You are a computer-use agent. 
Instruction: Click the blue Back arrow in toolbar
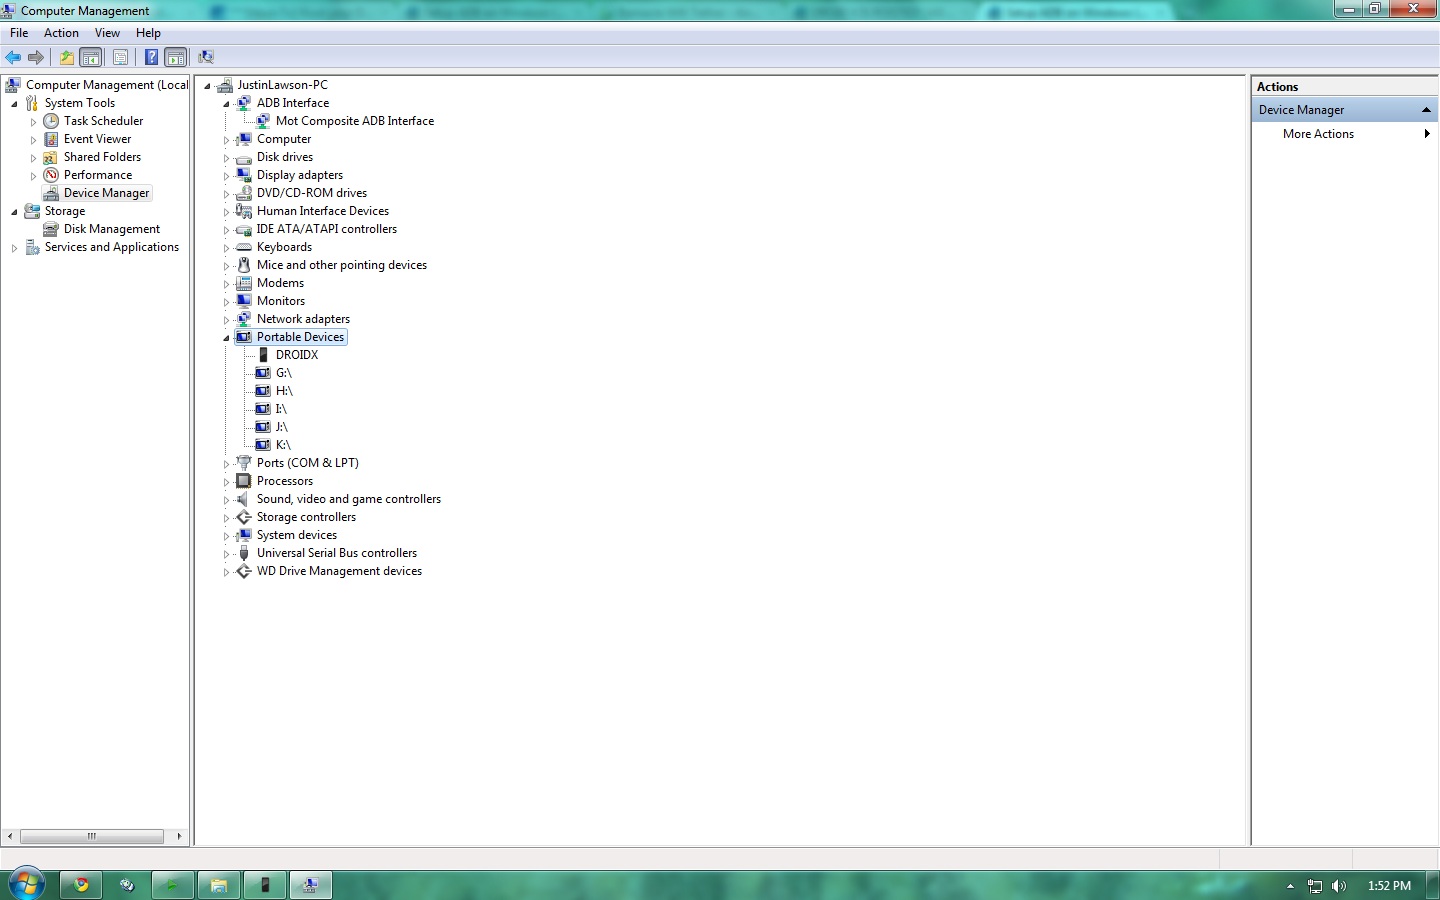click(x=13, y=57)
